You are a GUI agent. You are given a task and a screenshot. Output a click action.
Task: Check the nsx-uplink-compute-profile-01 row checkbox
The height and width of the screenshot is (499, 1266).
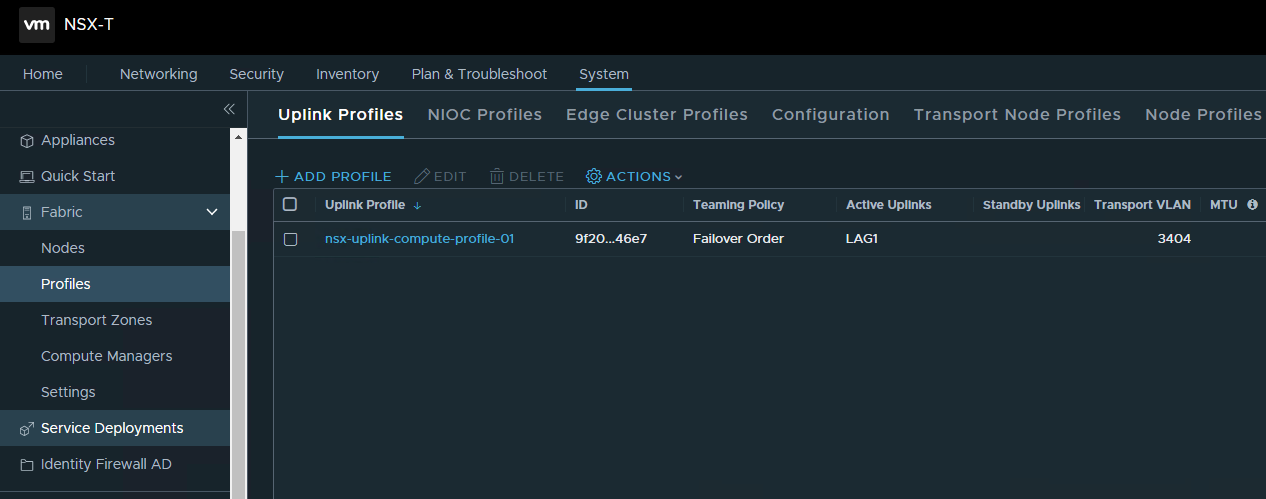[x=290, y=239]
